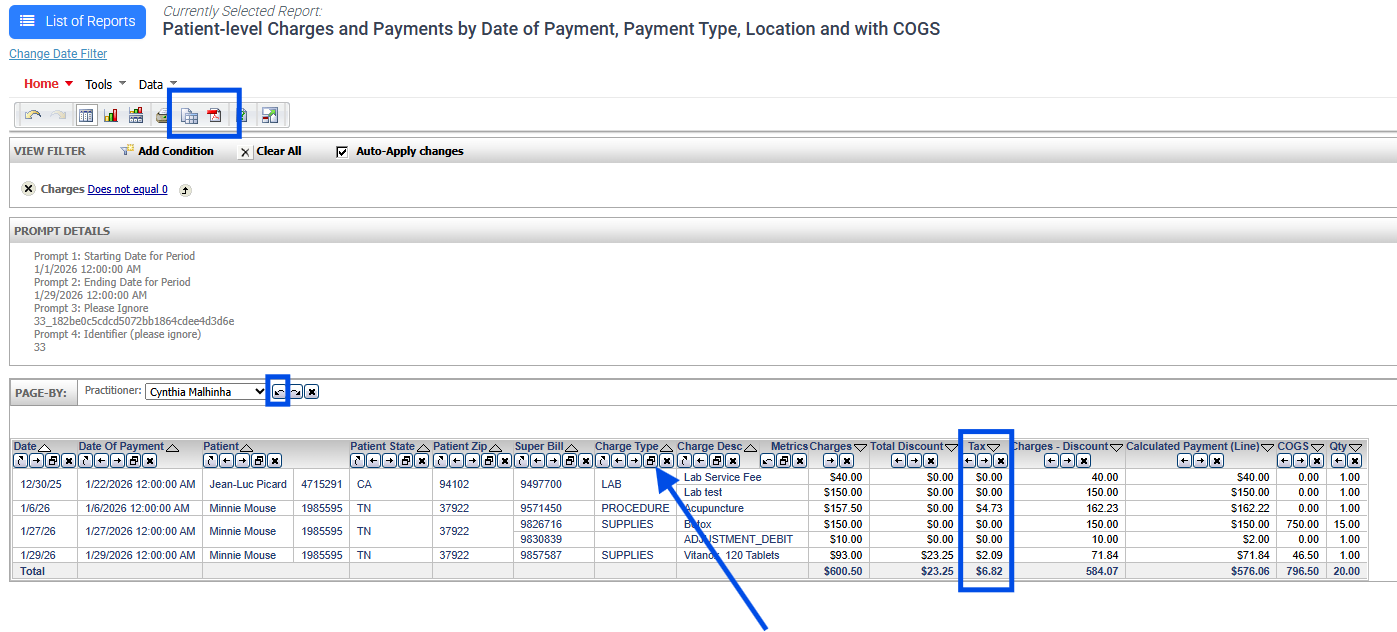The image size is (1397, 632).
Task: Click the Charge Desc column header
Action: 709,446
